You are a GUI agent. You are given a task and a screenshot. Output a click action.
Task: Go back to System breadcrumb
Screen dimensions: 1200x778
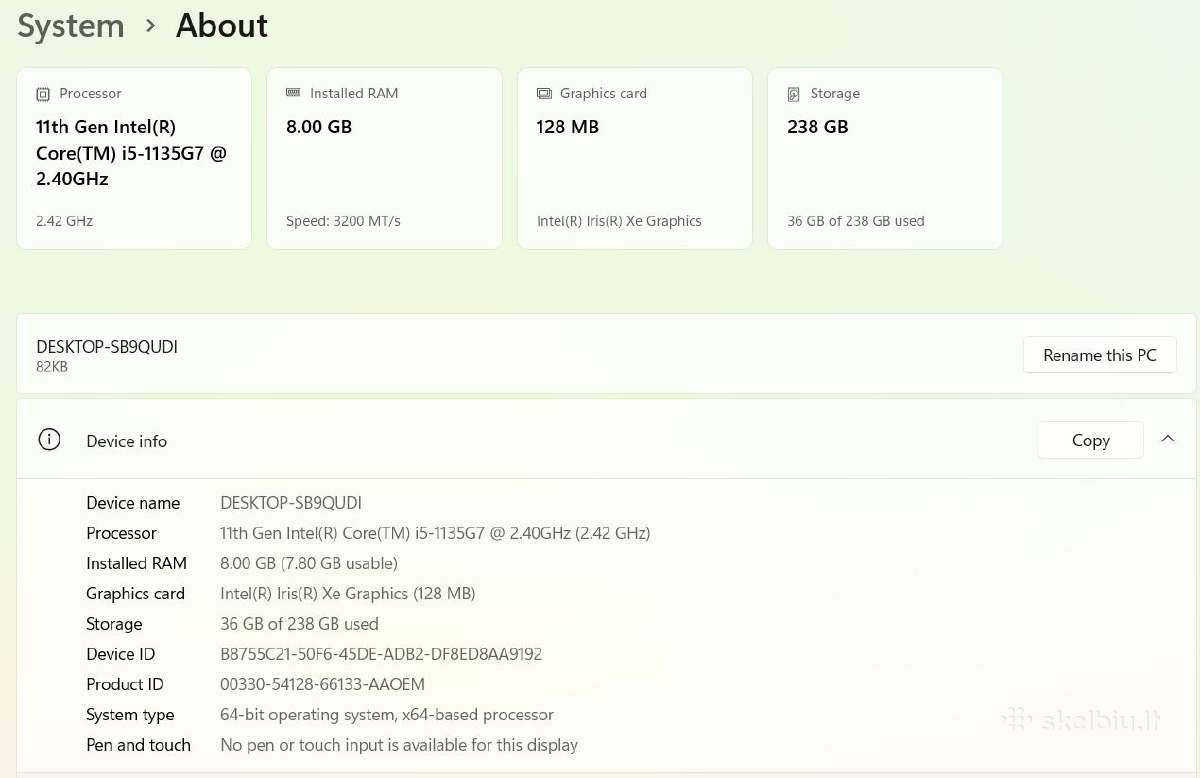click(71, 26)
